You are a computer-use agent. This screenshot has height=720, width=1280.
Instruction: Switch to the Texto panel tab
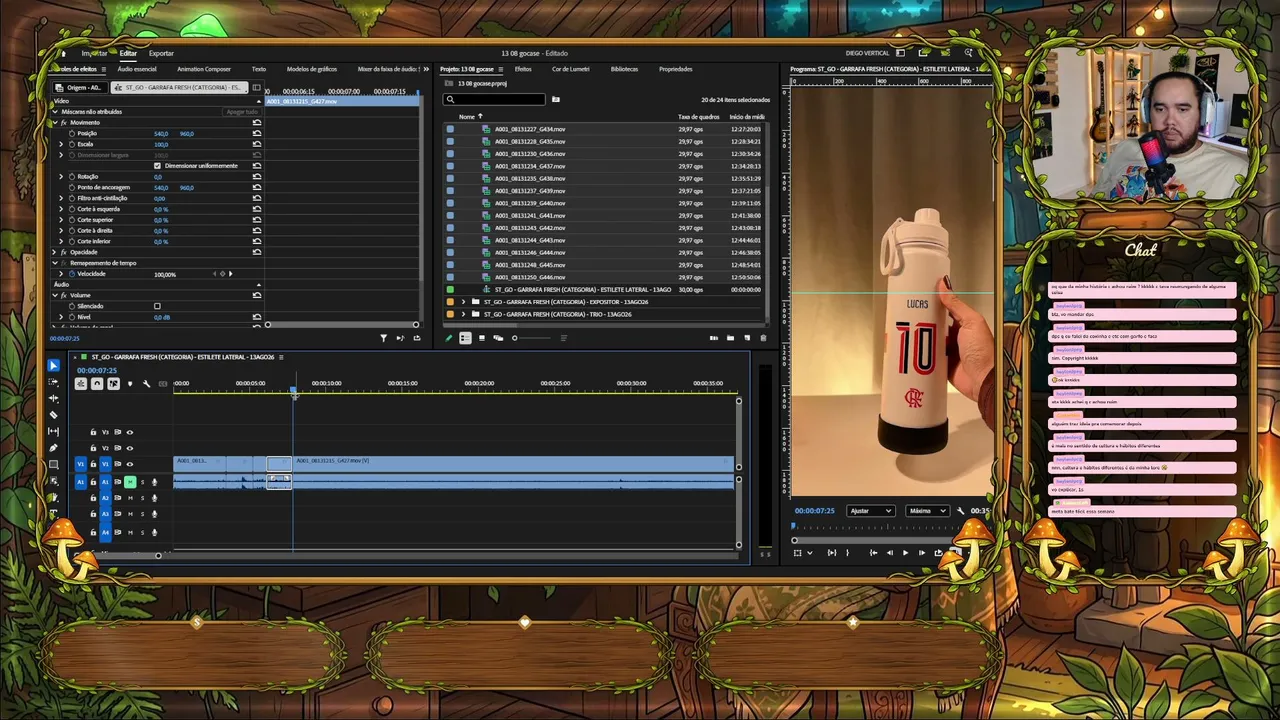[x=259, y=69]
